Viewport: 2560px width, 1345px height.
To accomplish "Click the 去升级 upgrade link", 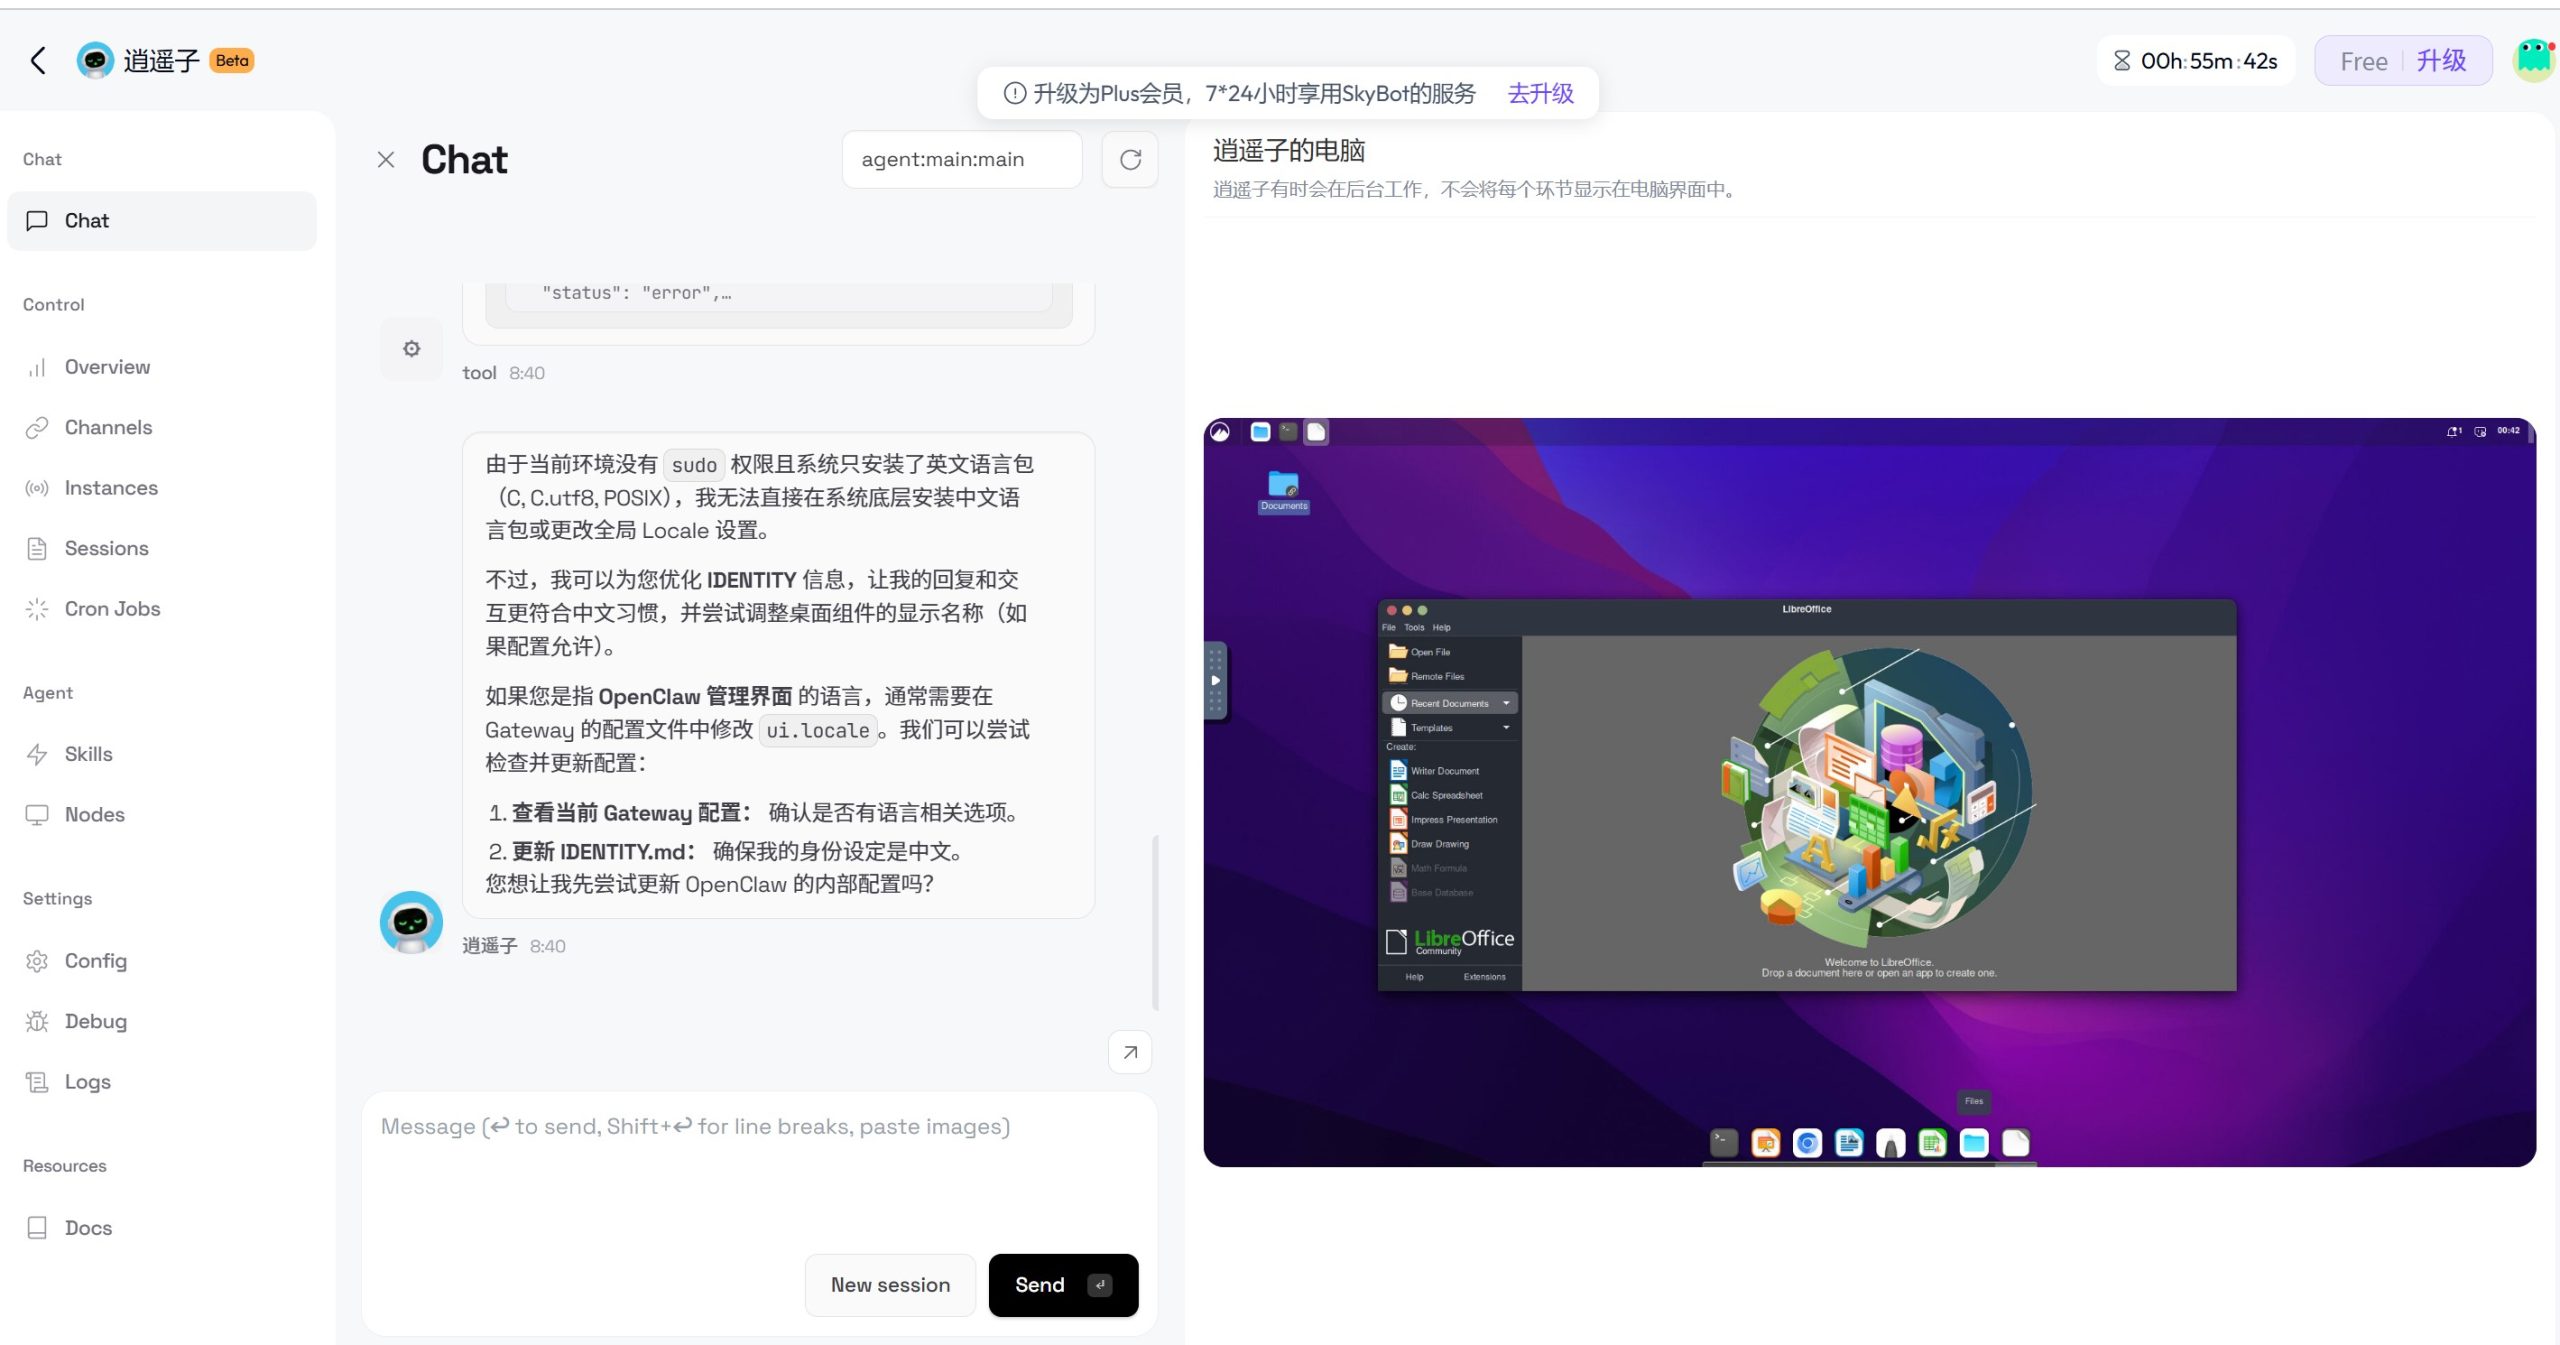I will [1540, 93].
